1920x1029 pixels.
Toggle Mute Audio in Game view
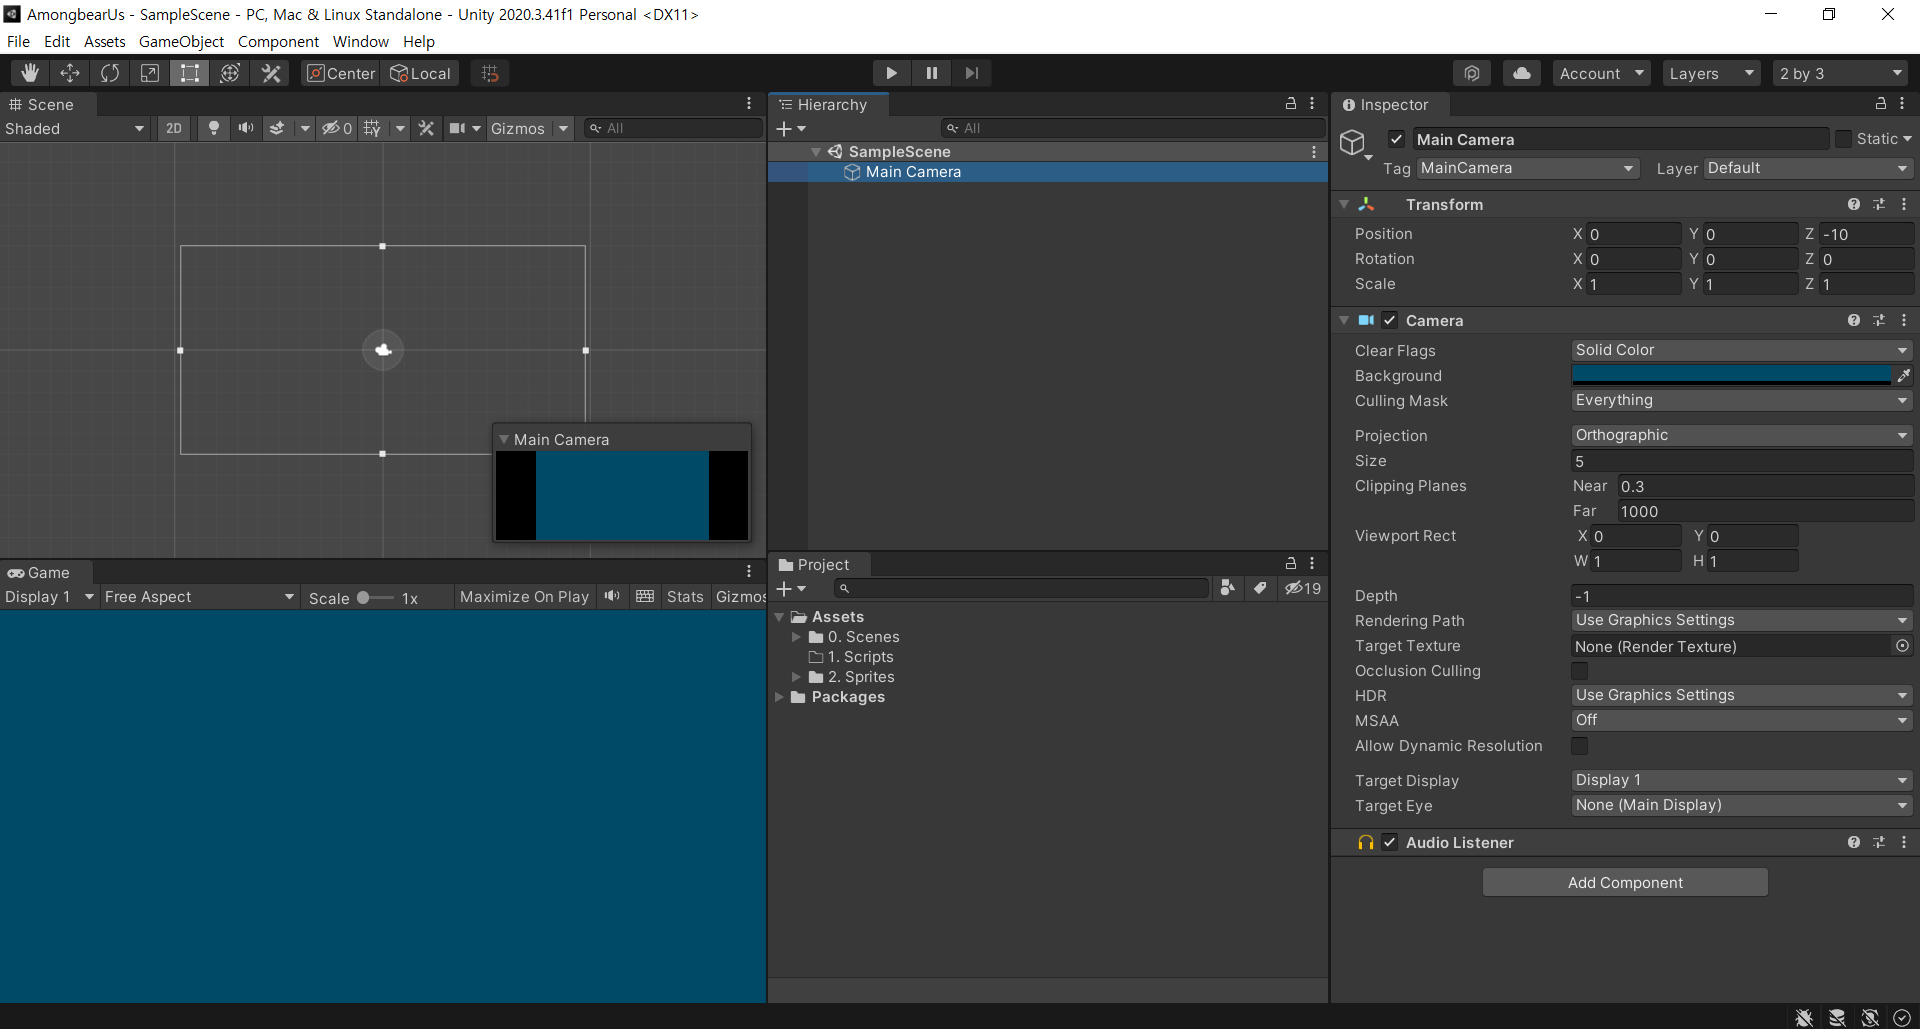(x=612, y=597)
